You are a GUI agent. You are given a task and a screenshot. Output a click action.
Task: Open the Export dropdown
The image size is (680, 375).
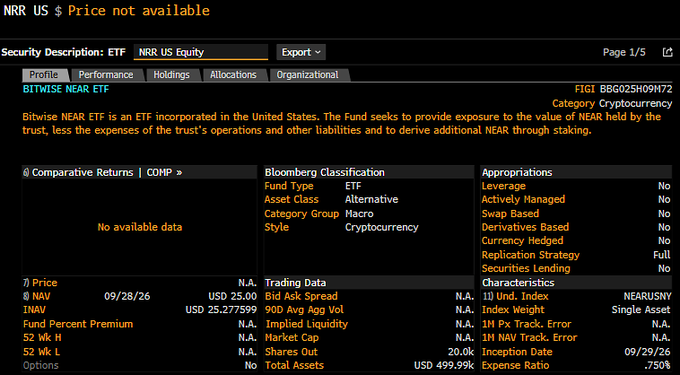[x=301, y=52]
